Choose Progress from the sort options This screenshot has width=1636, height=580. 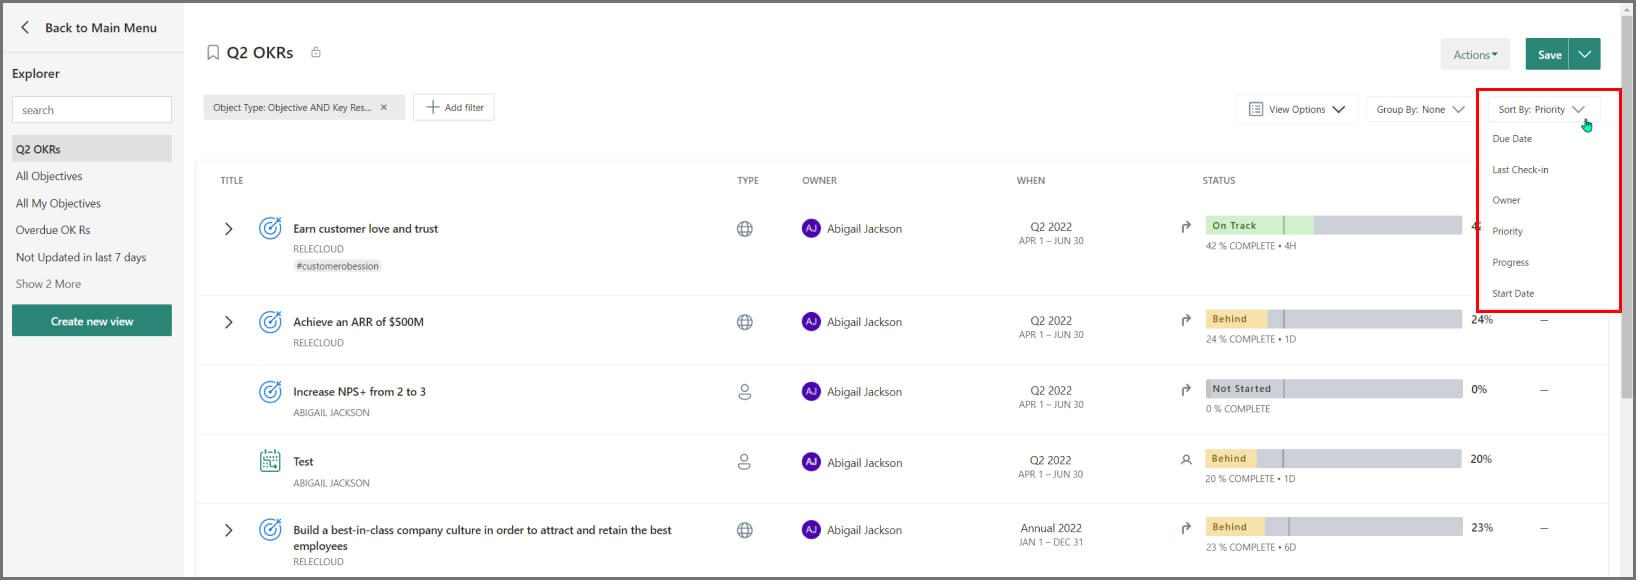click(1510, 263)
